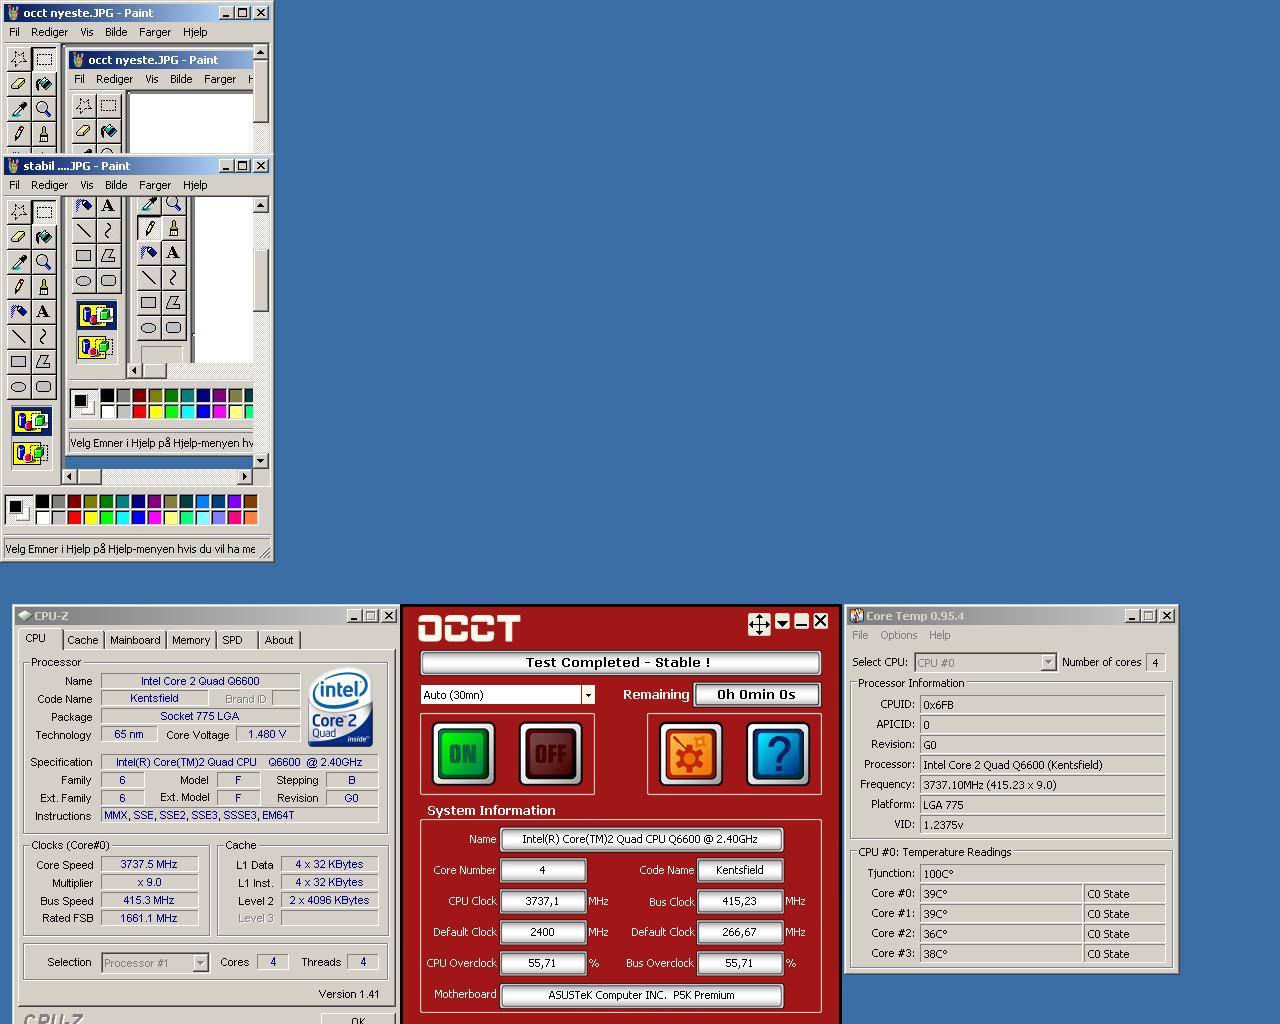The height and width of the screenshot is (1024, 1280).
Task: Pick the Curve tool in stabil Paint toolbox
Action: [x=43, y=336]
